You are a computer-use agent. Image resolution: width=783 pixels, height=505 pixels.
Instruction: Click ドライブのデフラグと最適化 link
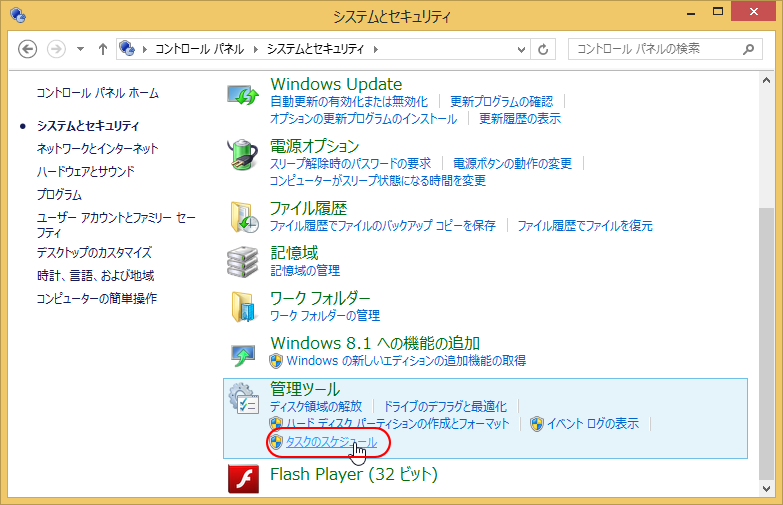click(445, 407)
